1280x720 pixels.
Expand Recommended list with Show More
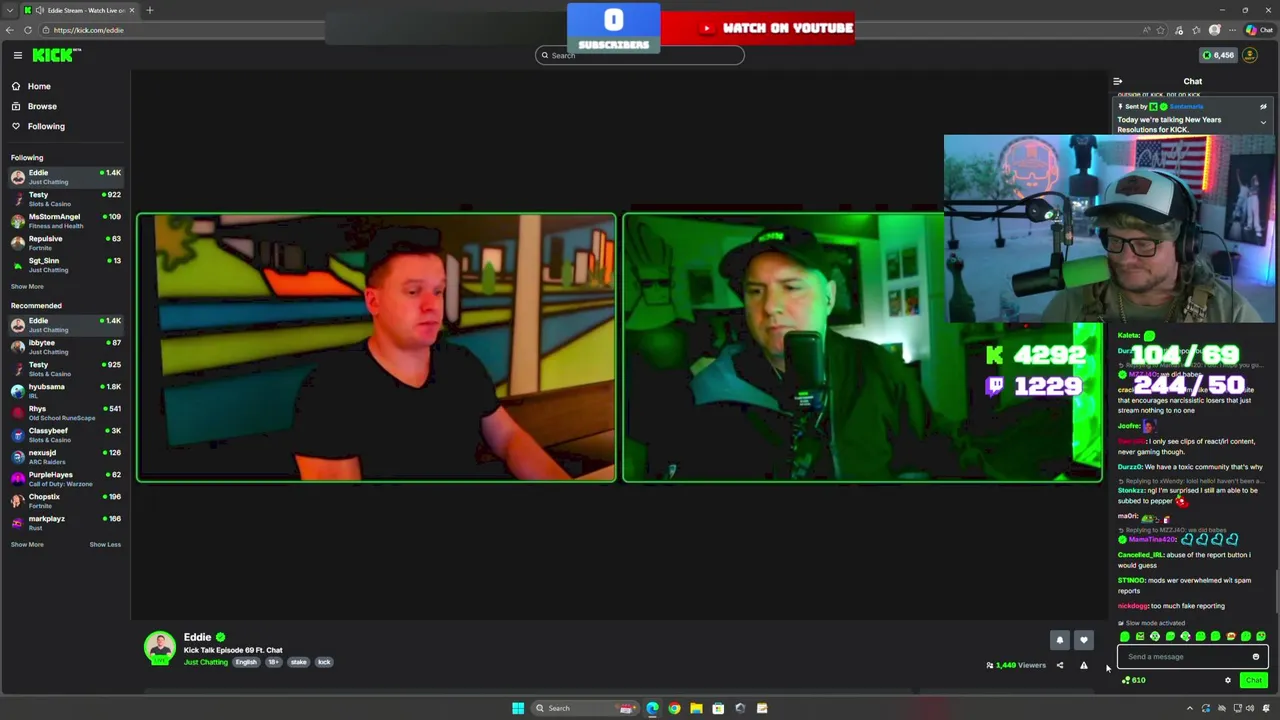click(x=27, y=544)
